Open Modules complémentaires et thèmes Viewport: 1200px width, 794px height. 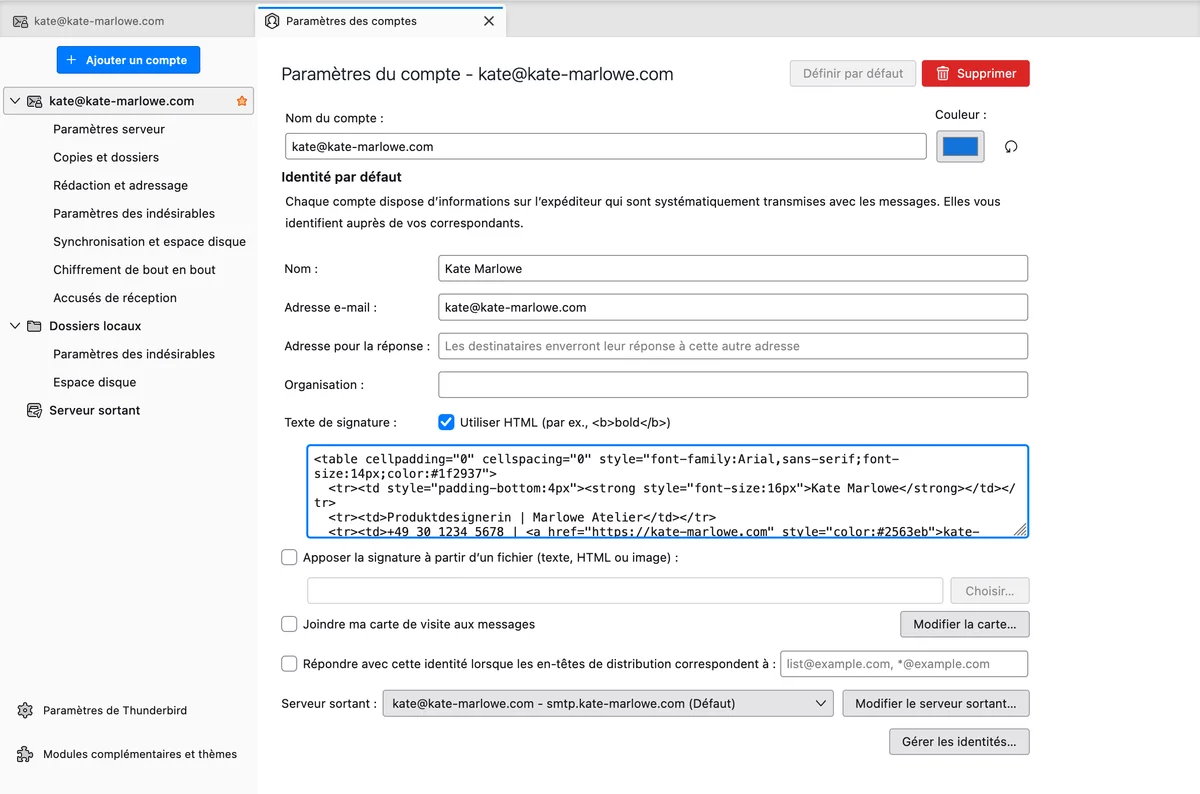(x=140, y=754)
